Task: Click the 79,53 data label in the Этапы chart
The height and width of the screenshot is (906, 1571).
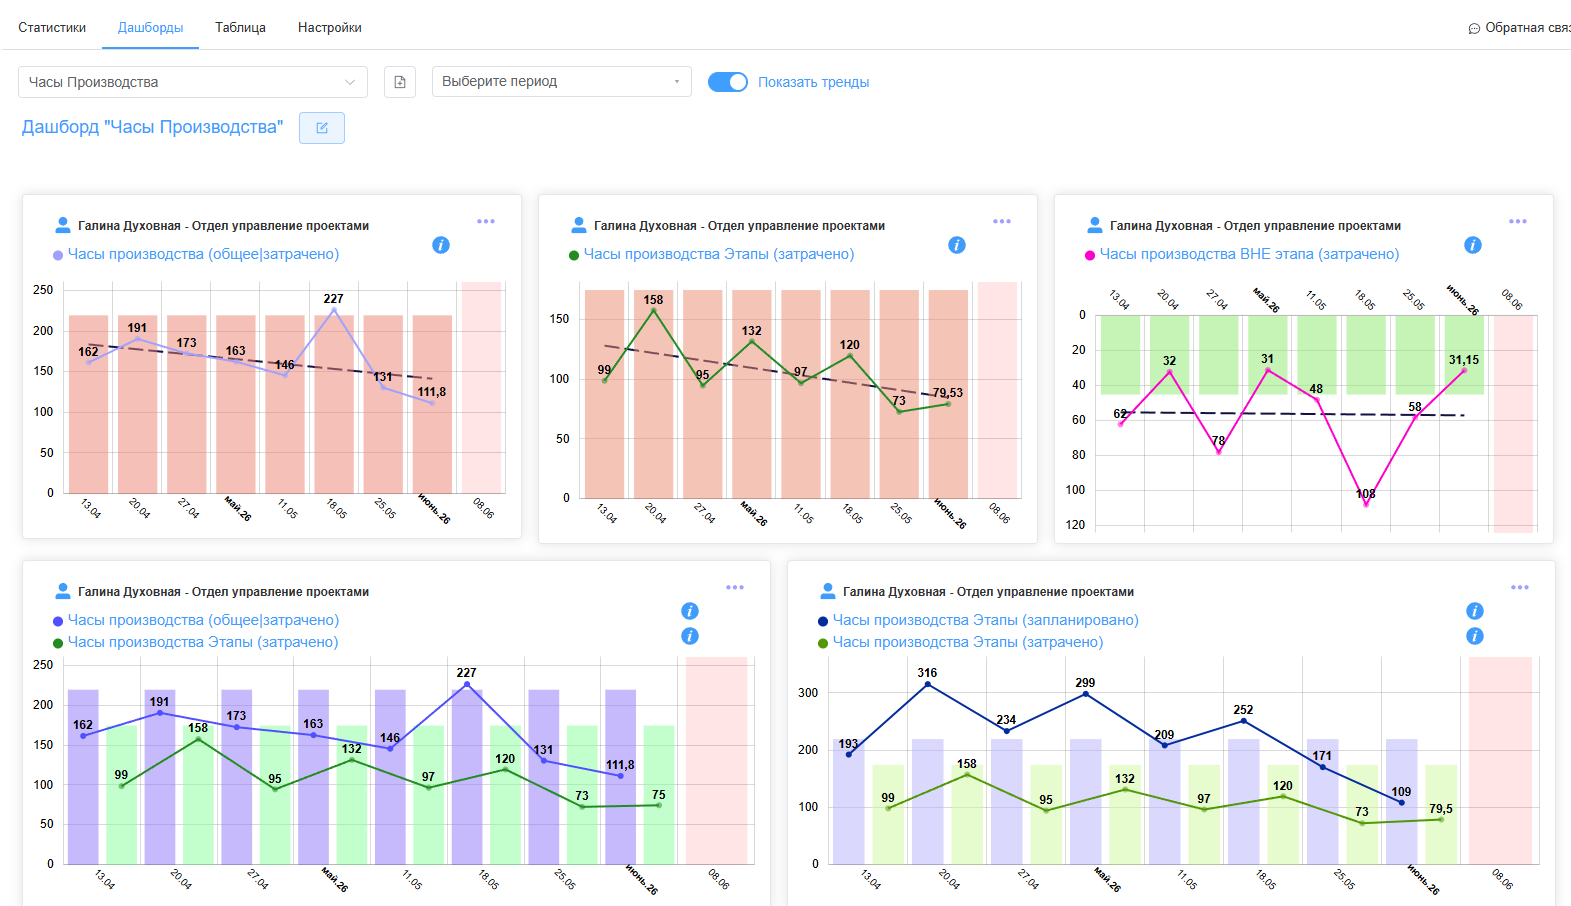Action: [x=948, y=393]
